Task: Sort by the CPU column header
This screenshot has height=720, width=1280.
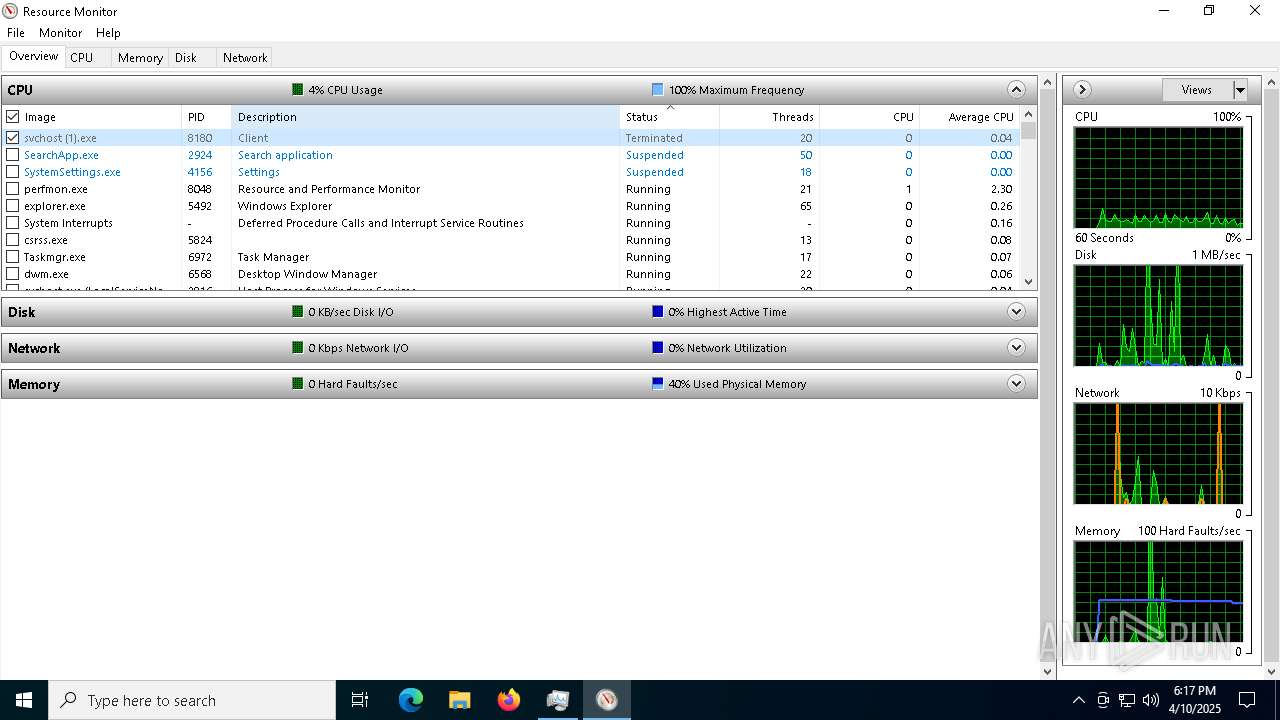Action: coord(869,117)
